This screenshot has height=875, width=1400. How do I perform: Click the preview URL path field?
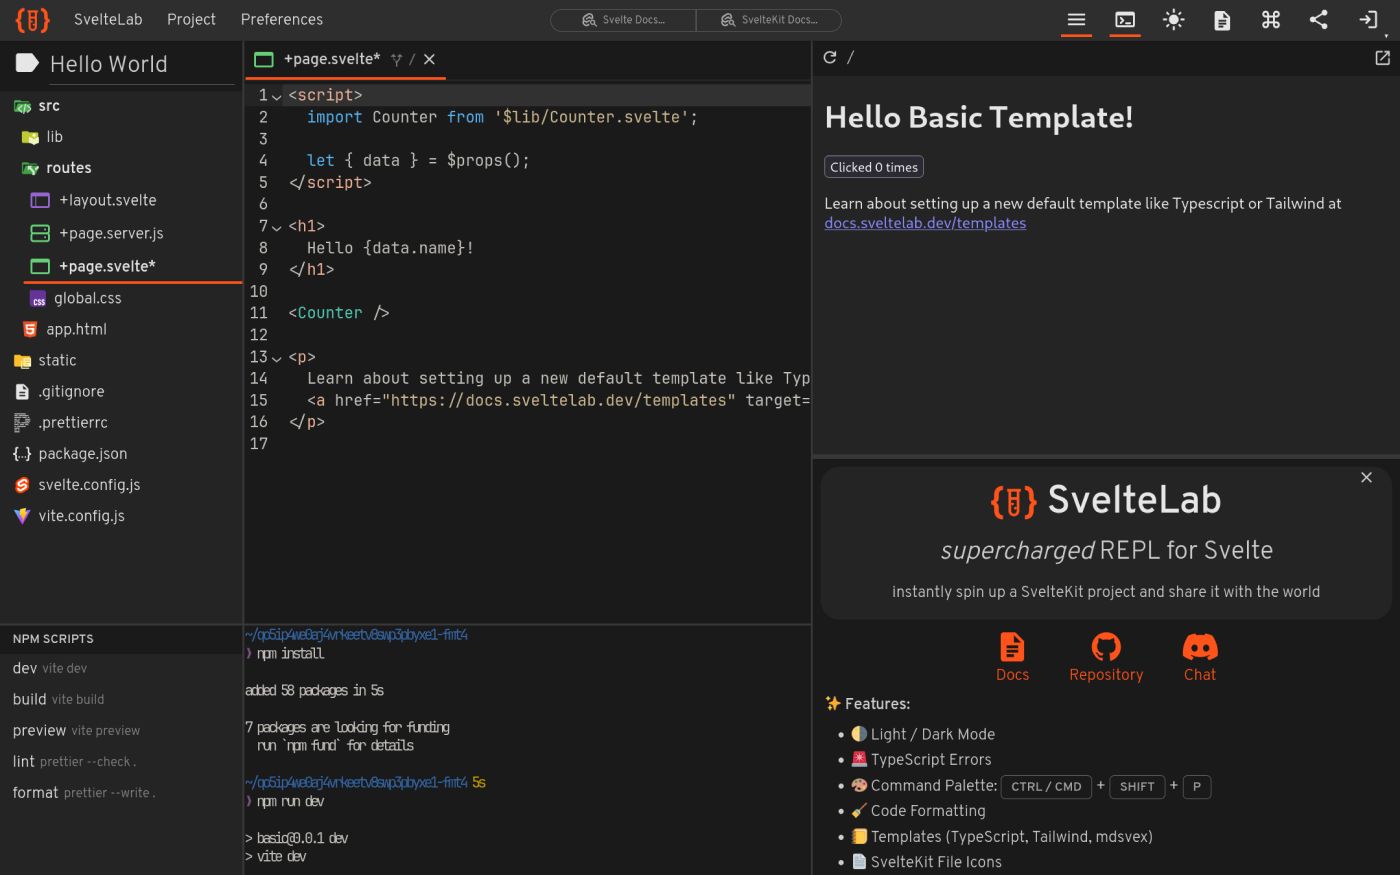pyautogui.click(x=1105, y=57)
